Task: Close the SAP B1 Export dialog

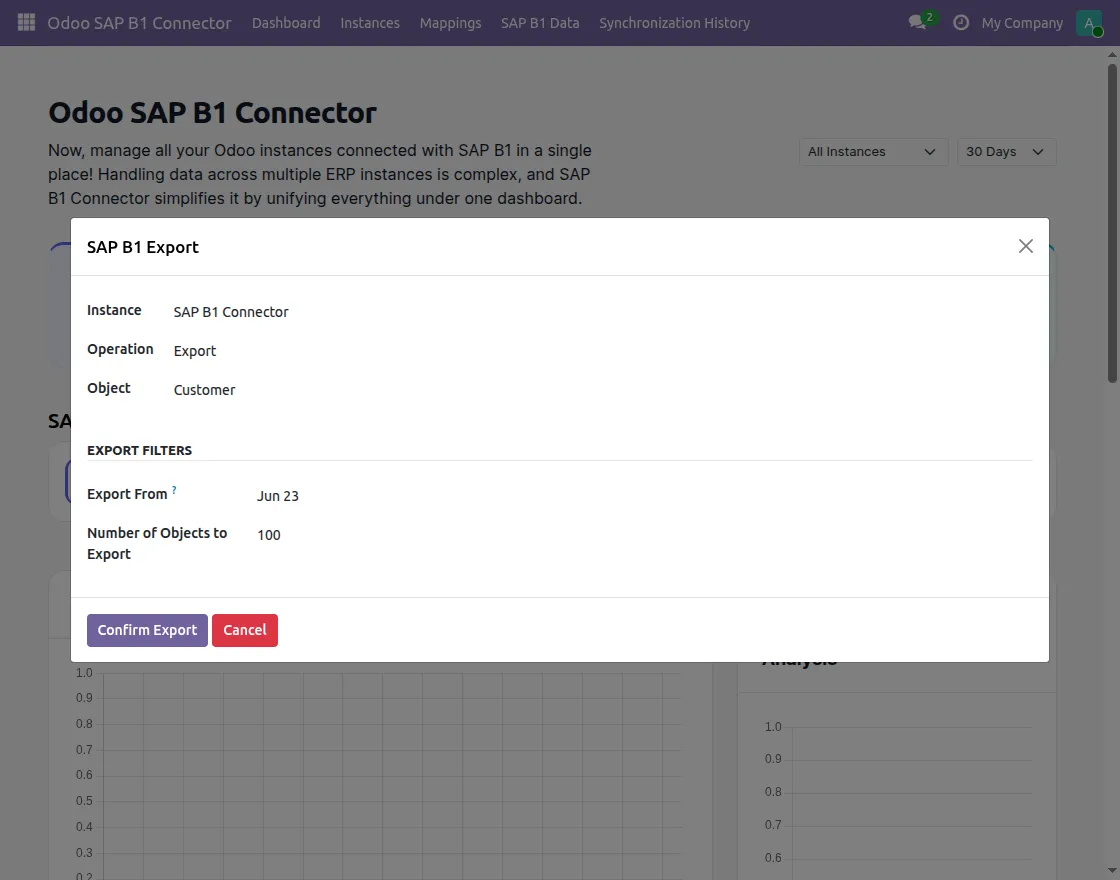Action: [x=1026, y=246]
